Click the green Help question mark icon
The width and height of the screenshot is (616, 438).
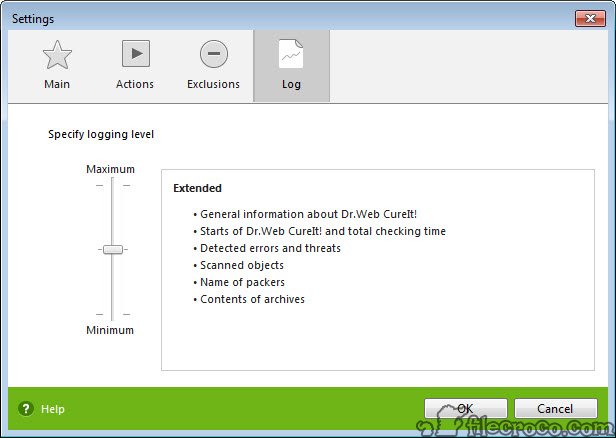[26, 409]
